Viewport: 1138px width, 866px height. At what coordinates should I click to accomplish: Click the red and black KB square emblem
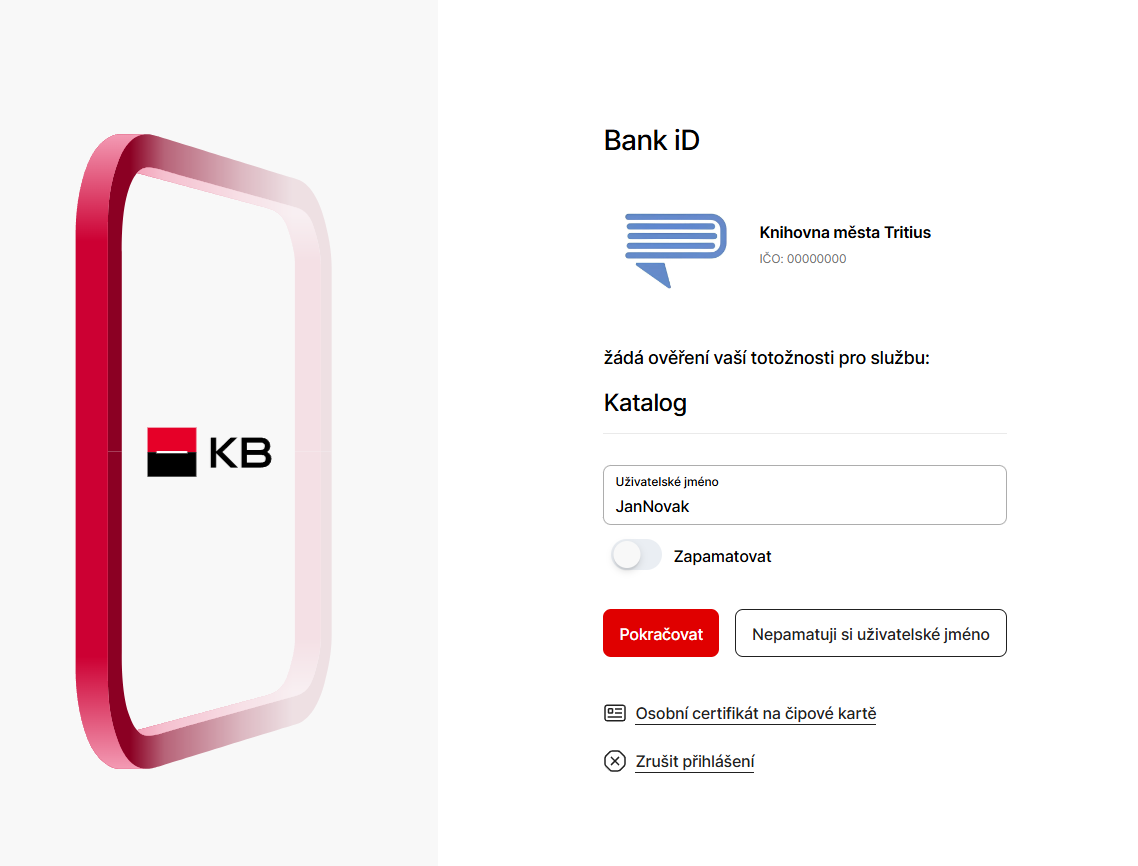(172, 452)
